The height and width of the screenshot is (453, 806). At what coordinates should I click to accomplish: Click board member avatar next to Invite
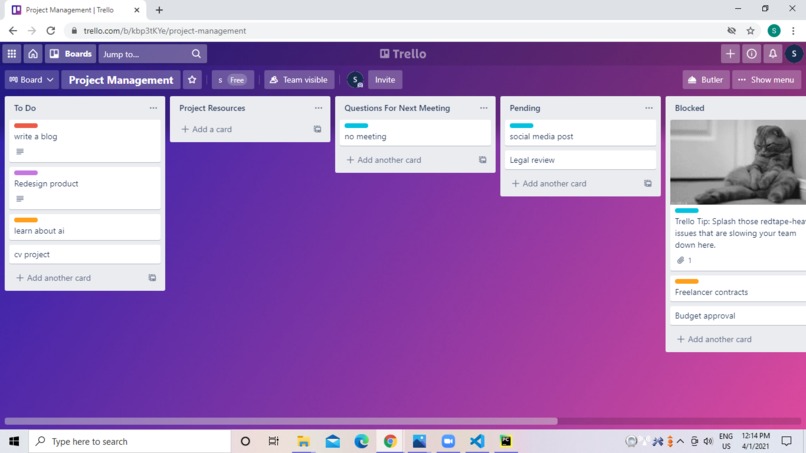pyautogui.click(x=355, y=80)
